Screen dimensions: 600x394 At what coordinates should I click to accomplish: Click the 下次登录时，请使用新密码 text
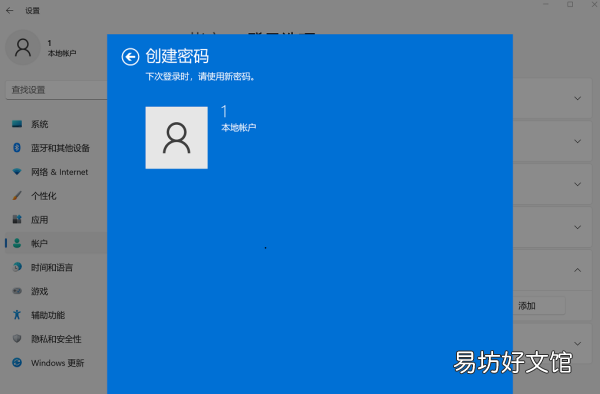point(200,77)
